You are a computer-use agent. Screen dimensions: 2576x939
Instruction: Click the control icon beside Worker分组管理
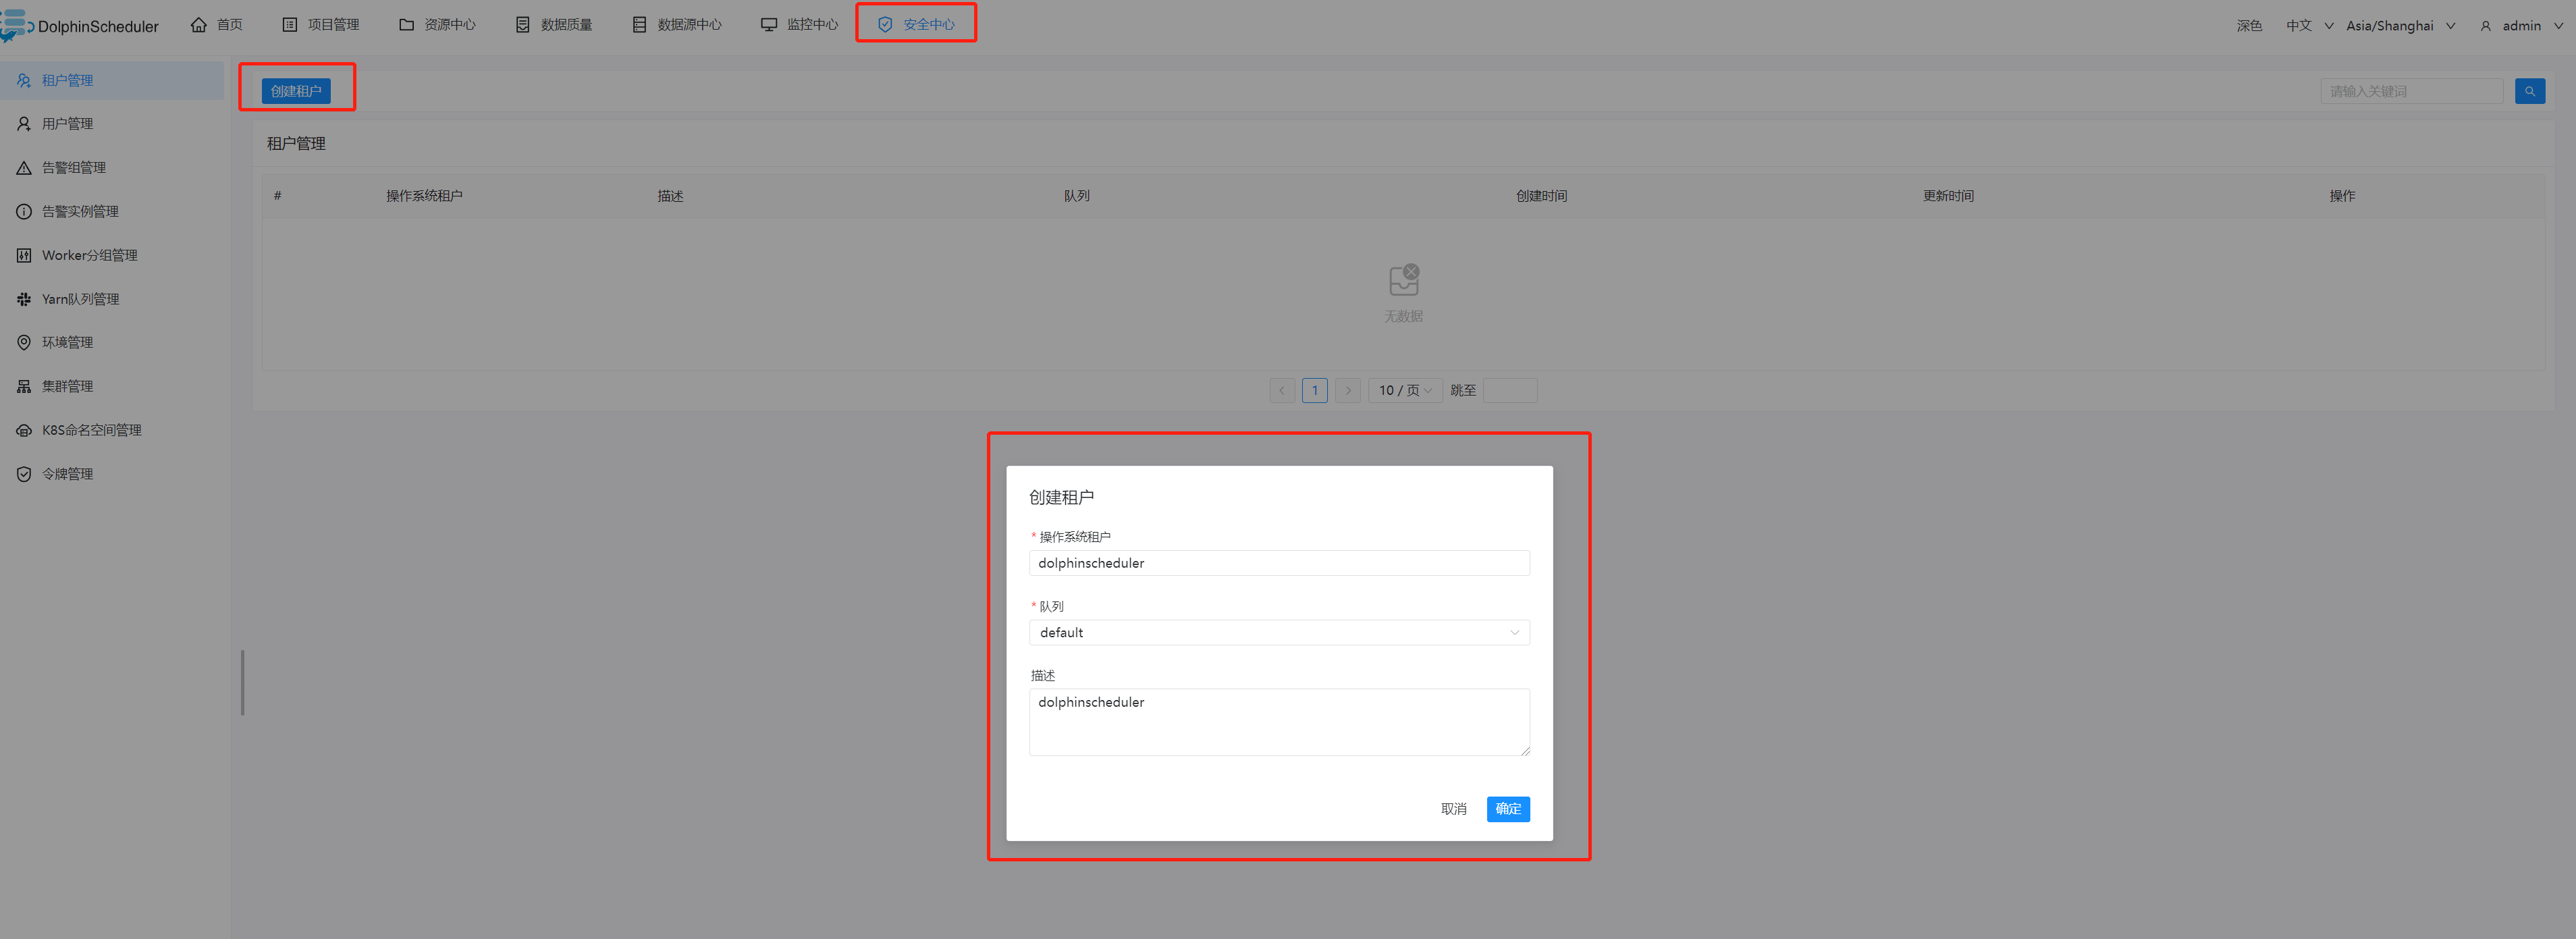24,255
